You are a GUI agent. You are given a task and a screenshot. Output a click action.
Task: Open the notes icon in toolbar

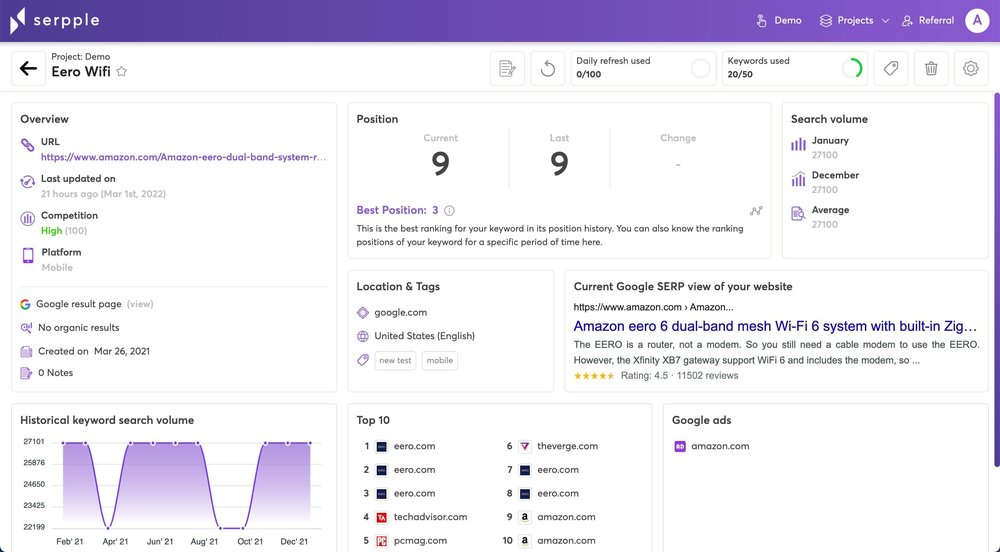508,68
